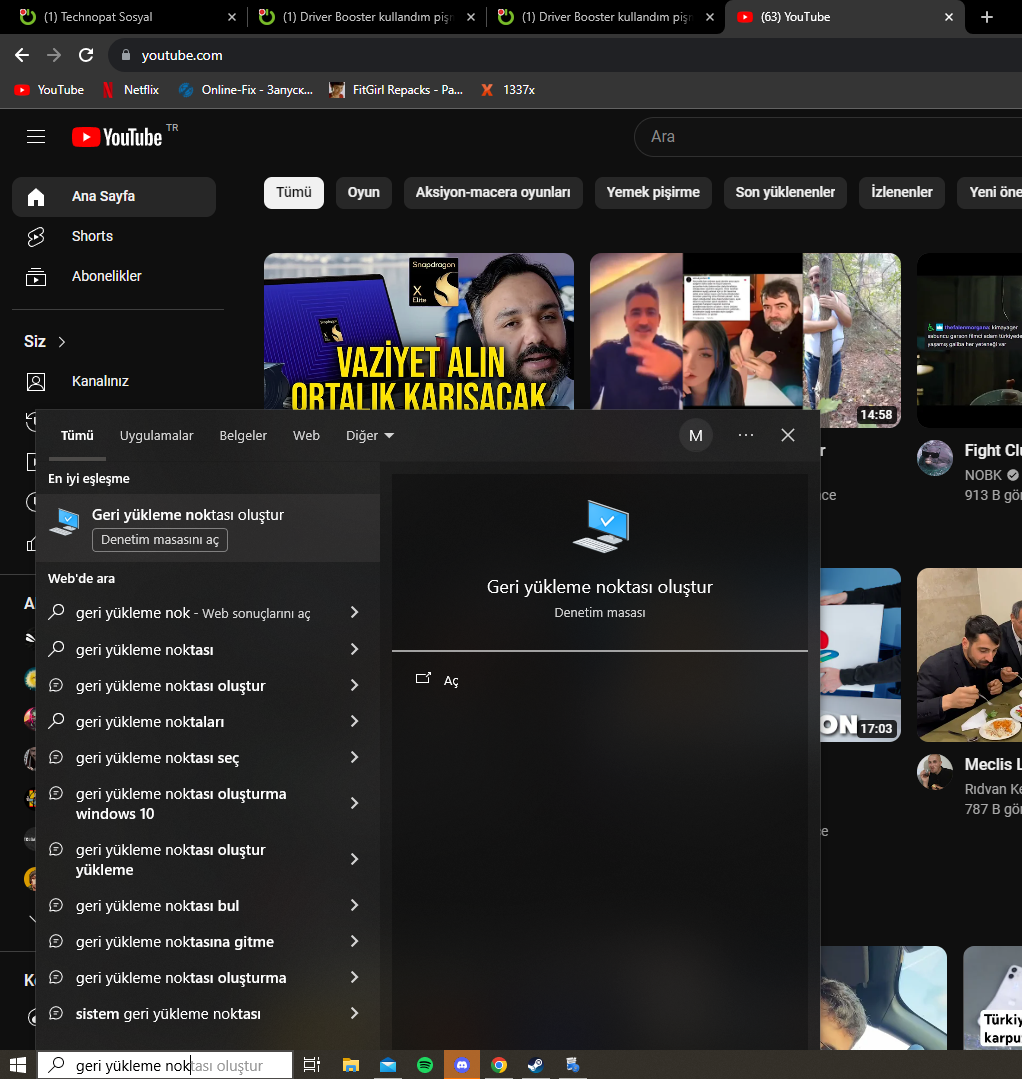Switch to Uygulamalar search tab
This screenshot has height=1079, width=1022.
156,436
